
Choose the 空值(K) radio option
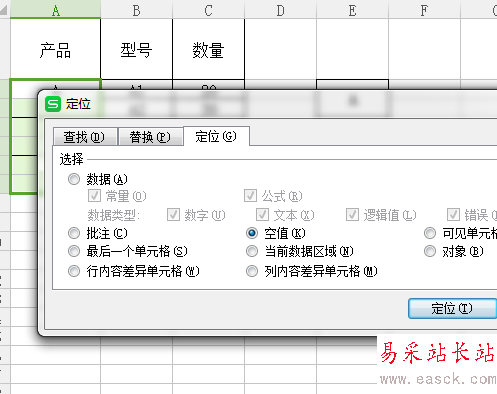click(x=275, y=233)
